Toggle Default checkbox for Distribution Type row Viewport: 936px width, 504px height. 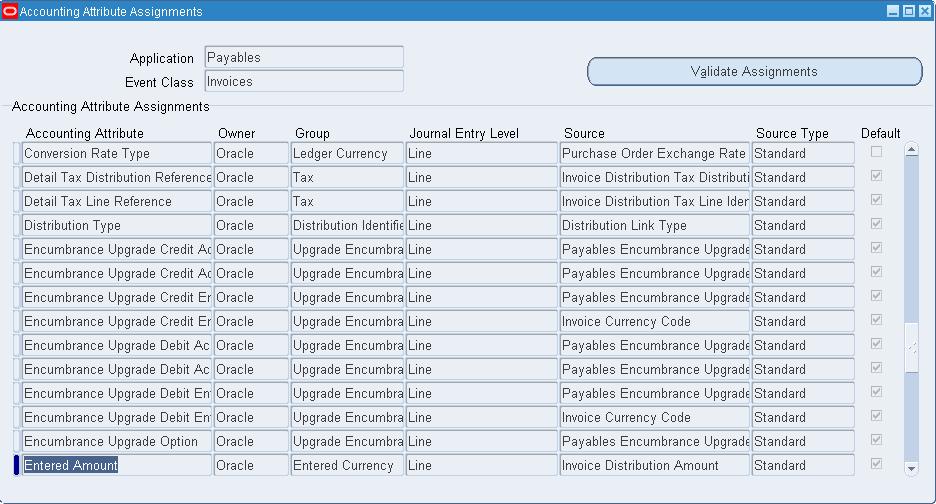pyautogui.click(x=876, y=224)
